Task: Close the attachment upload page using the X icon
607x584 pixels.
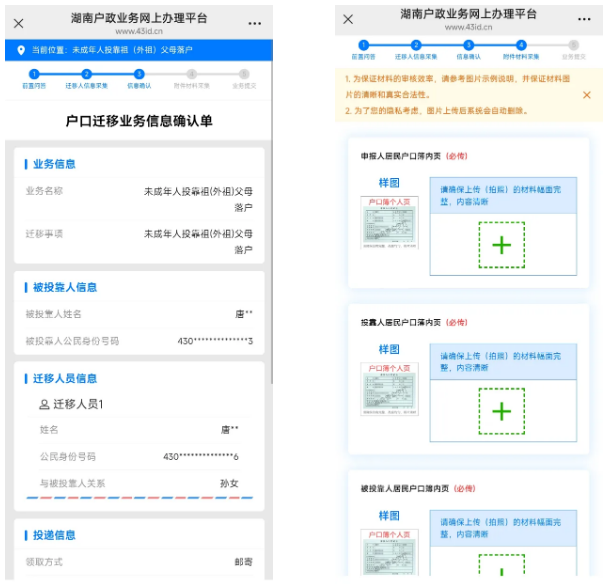Action: 348,19
